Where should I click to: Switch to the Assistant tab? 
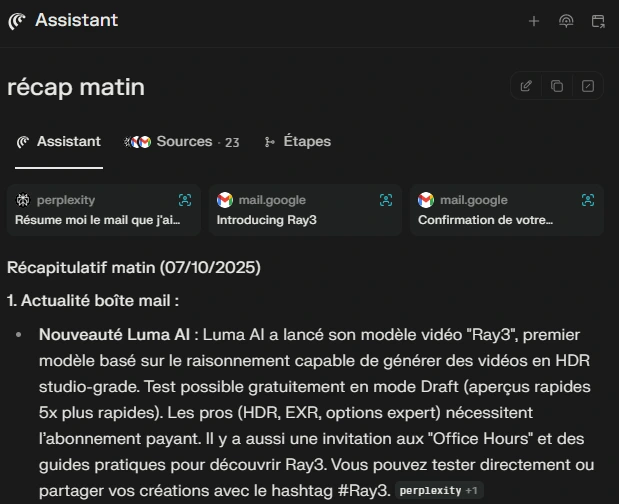59,142
